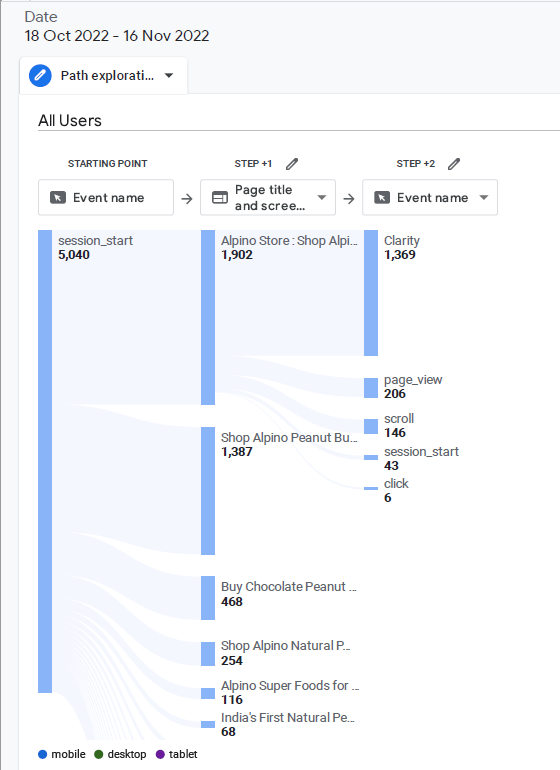Click the Alpino Store 1,902 node bar
560x770 pixels.
[208, 317]
